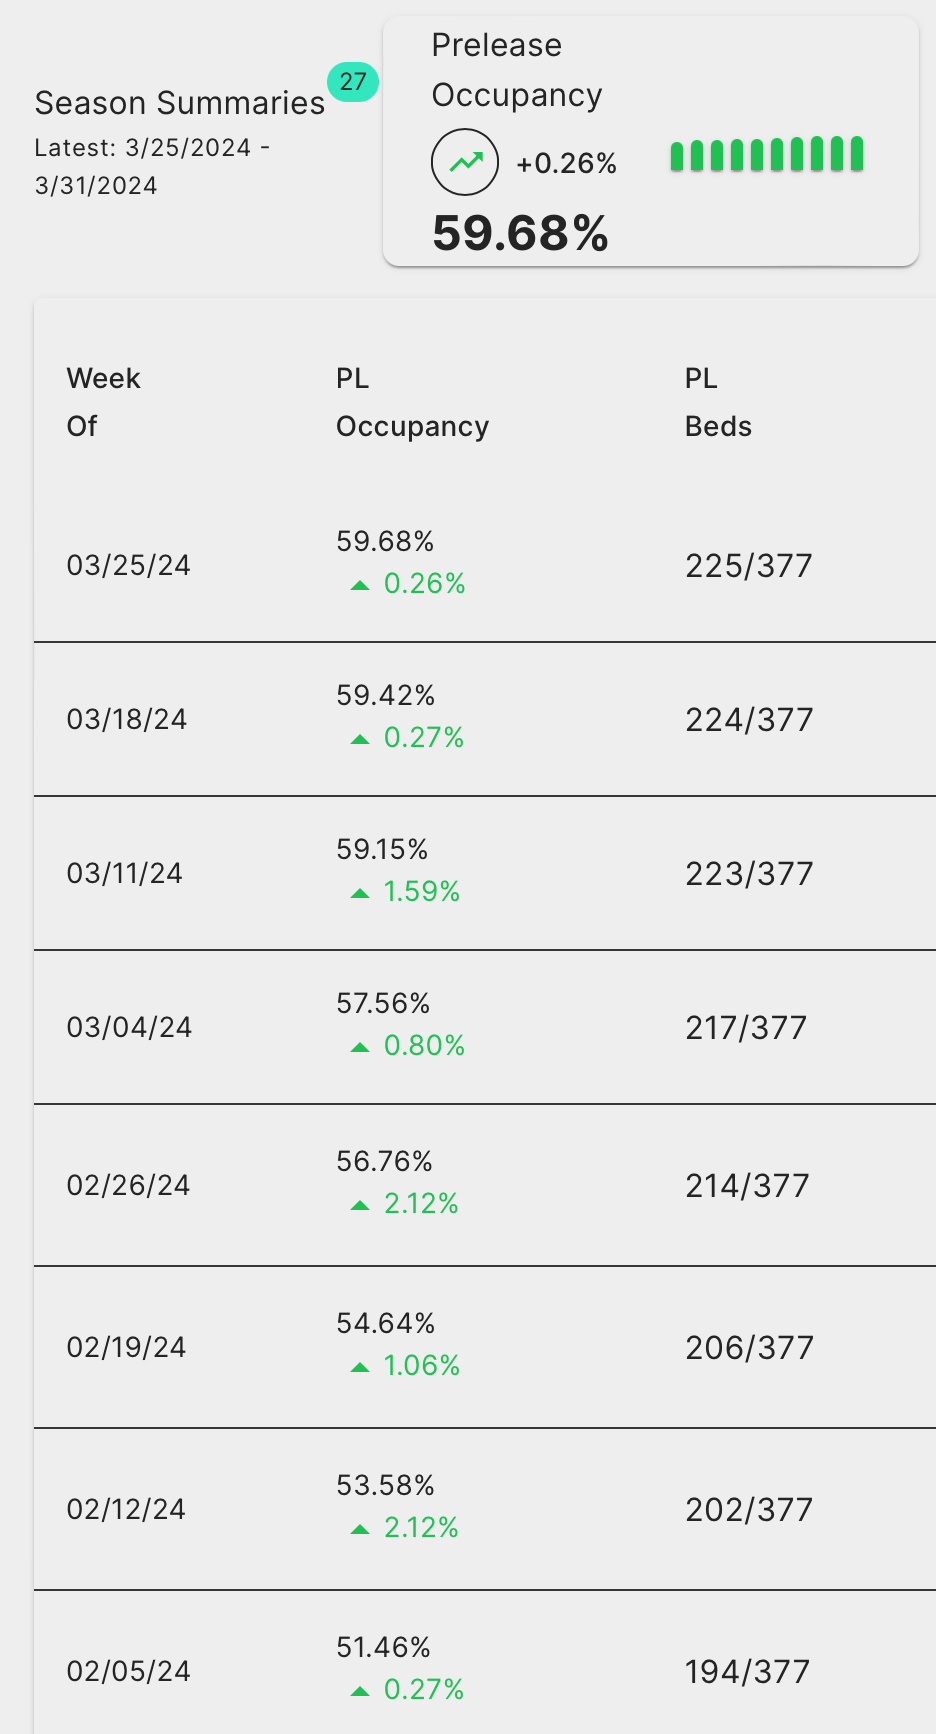Click the green occupancy bar indicator

point(767,155)
